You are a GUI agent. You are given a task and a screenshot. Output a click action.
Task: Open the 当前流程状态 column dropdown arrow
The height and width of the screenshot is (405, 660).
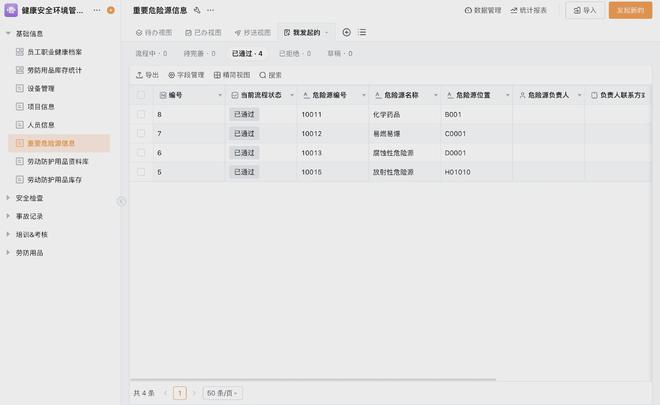pyautogui.click(x=292, y=95)
